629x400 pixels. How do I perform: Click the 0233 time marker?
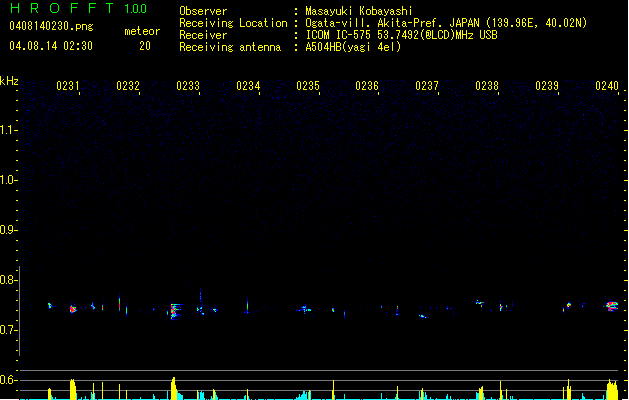(188, 86)
